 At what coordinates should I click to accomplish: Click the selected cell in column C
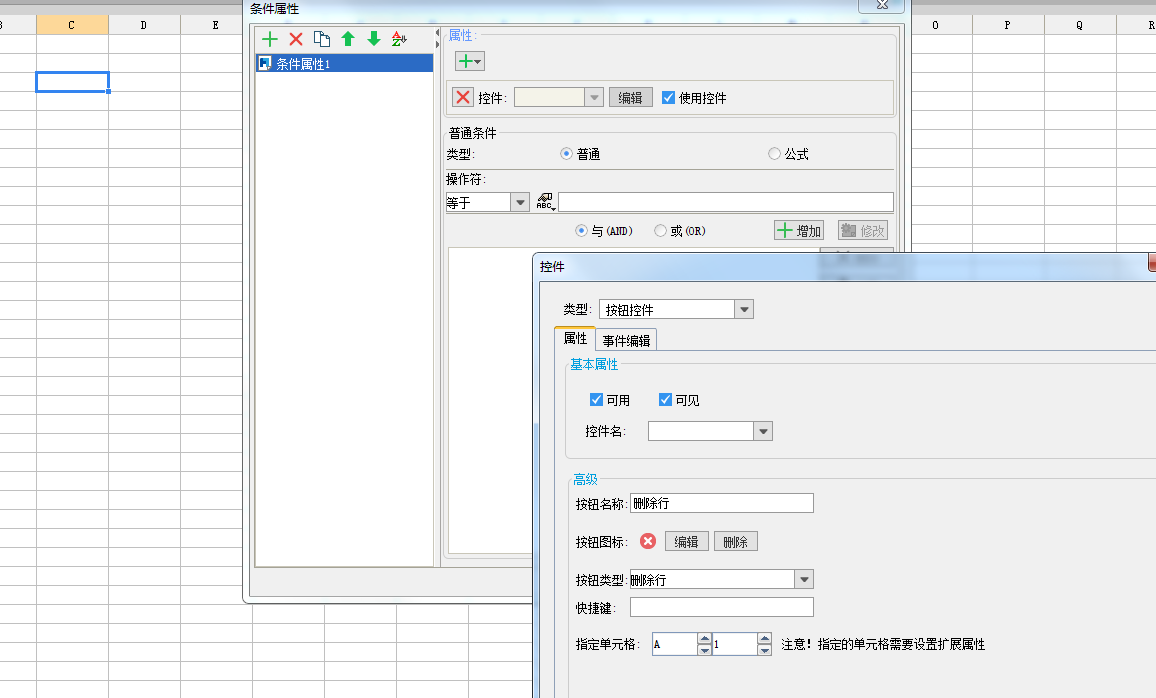tap(72, 82)
